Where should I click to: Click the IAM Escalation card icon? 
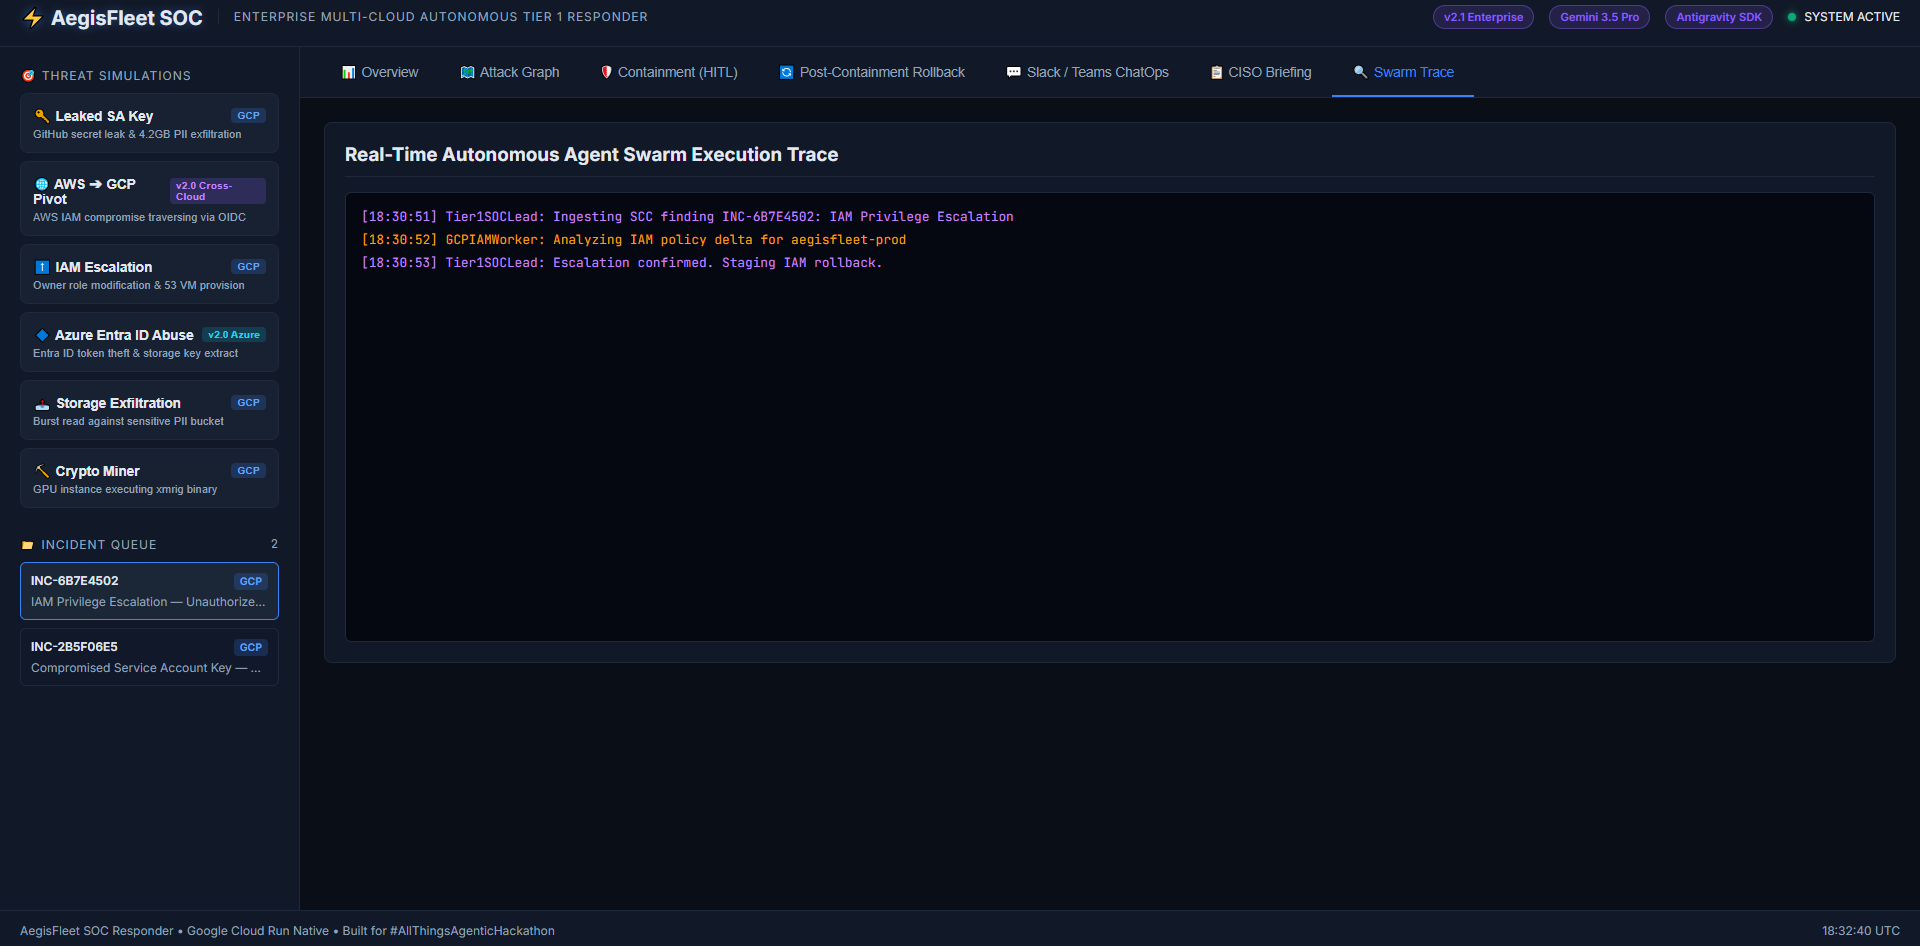point(42,267)
